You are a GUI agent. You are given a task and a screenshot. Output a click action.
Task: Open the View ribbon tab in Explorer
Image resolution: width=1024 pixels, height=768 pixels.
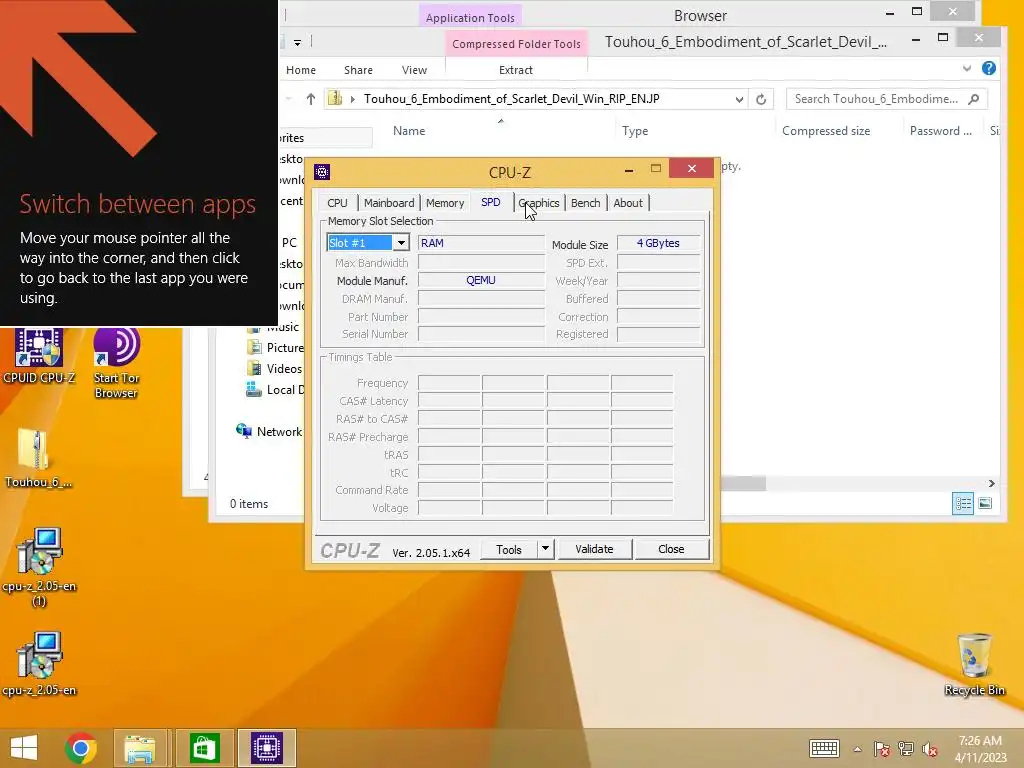414,70
